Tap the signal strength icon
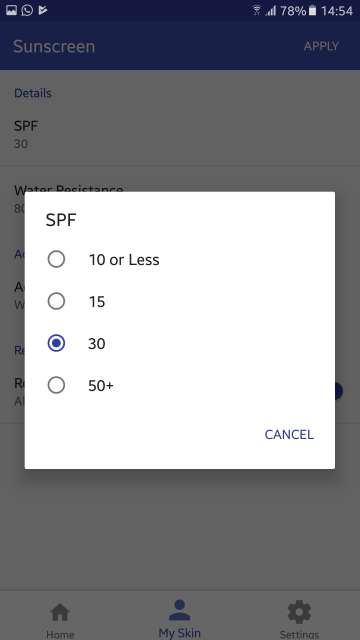This screenshot has width=360, height=640. click(x=271, y=11)
